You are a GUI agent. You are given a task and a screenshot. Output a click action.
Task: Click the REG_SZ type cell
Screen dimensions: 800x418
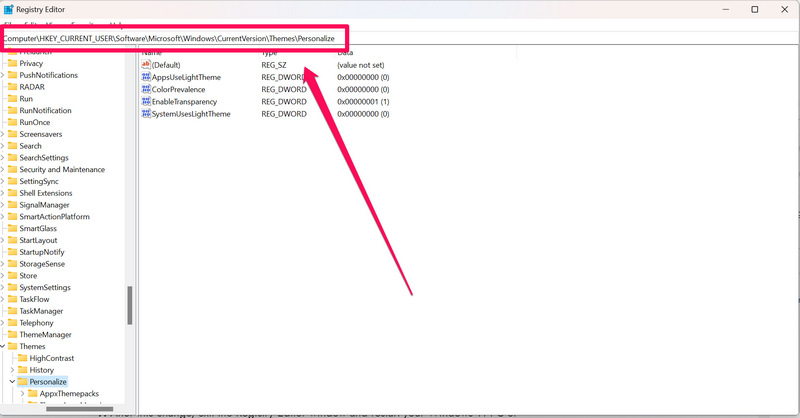coord(274,65)
